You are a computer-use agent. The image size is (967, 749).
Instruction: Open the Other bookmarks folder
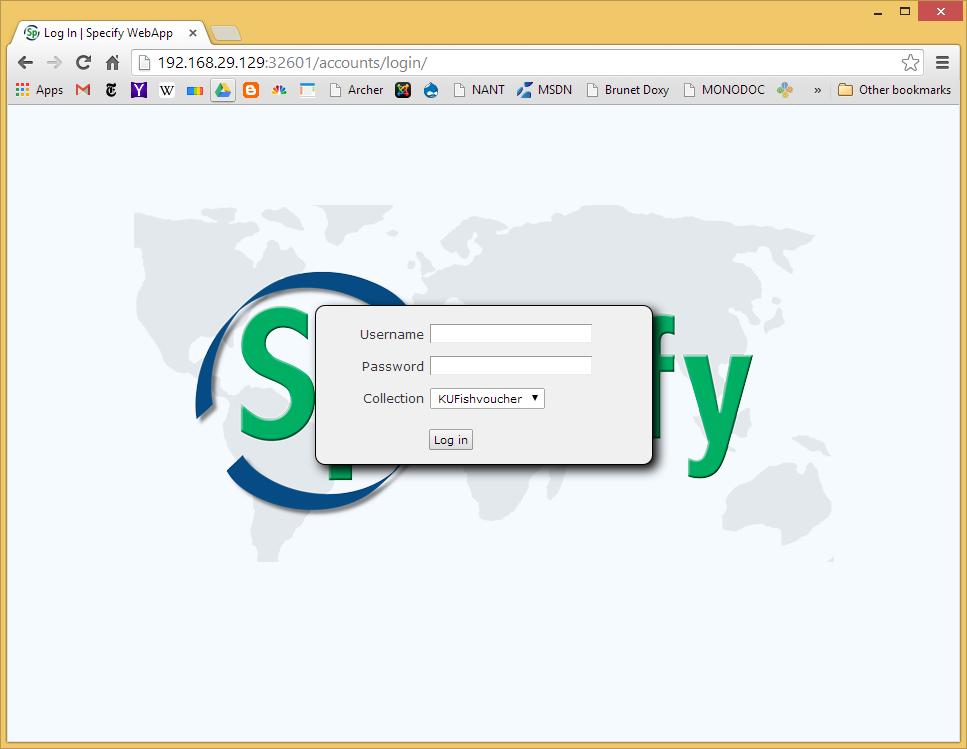(x=894, y=90)
